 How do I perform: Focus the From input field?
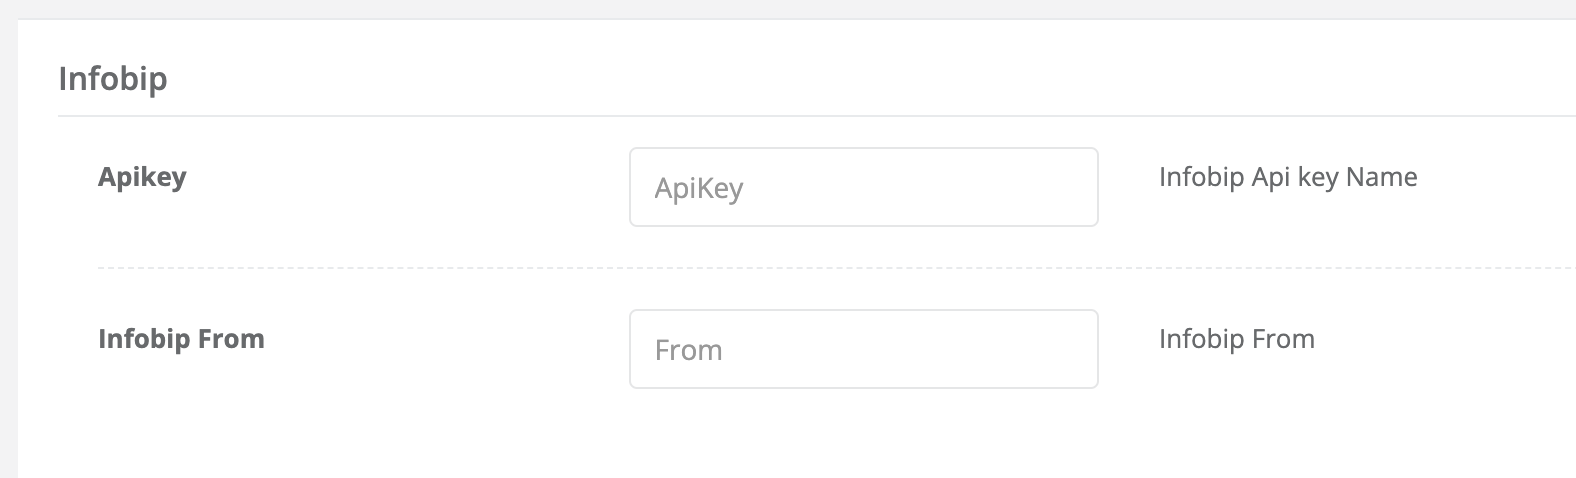click(863, 349)
